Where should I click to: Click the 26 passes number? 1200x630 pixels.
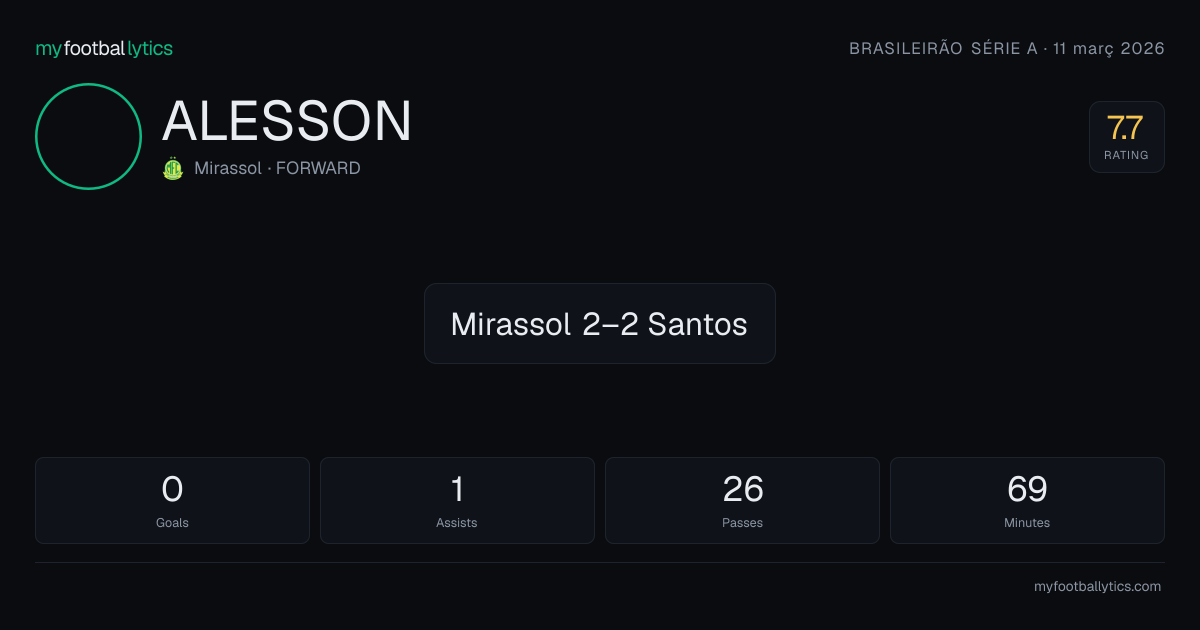[x=742, y=490]
